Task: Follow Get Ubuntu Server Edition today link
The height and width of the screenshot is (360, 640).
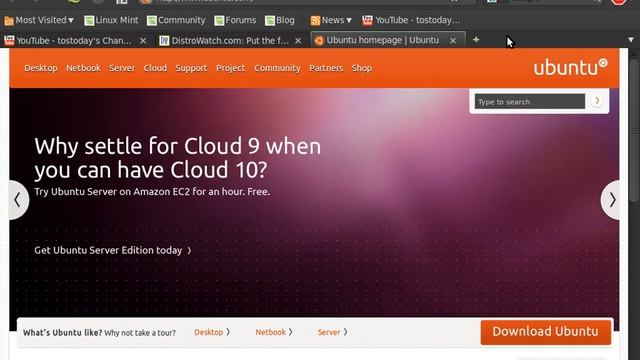Action: coord(113,250)
